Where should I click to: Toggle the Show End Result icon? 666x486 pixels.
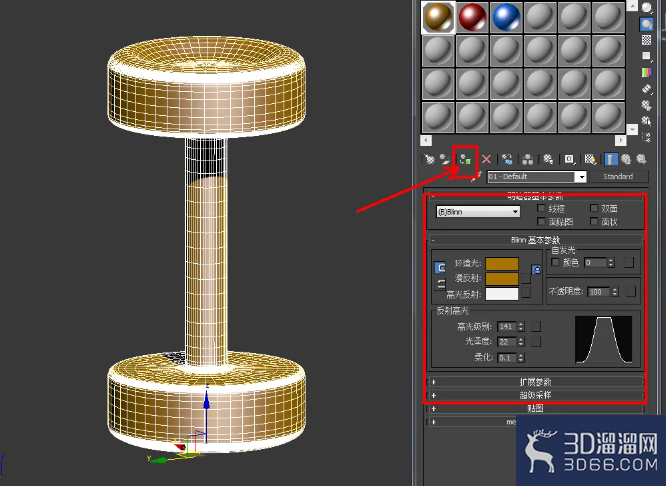coord(611,159)
